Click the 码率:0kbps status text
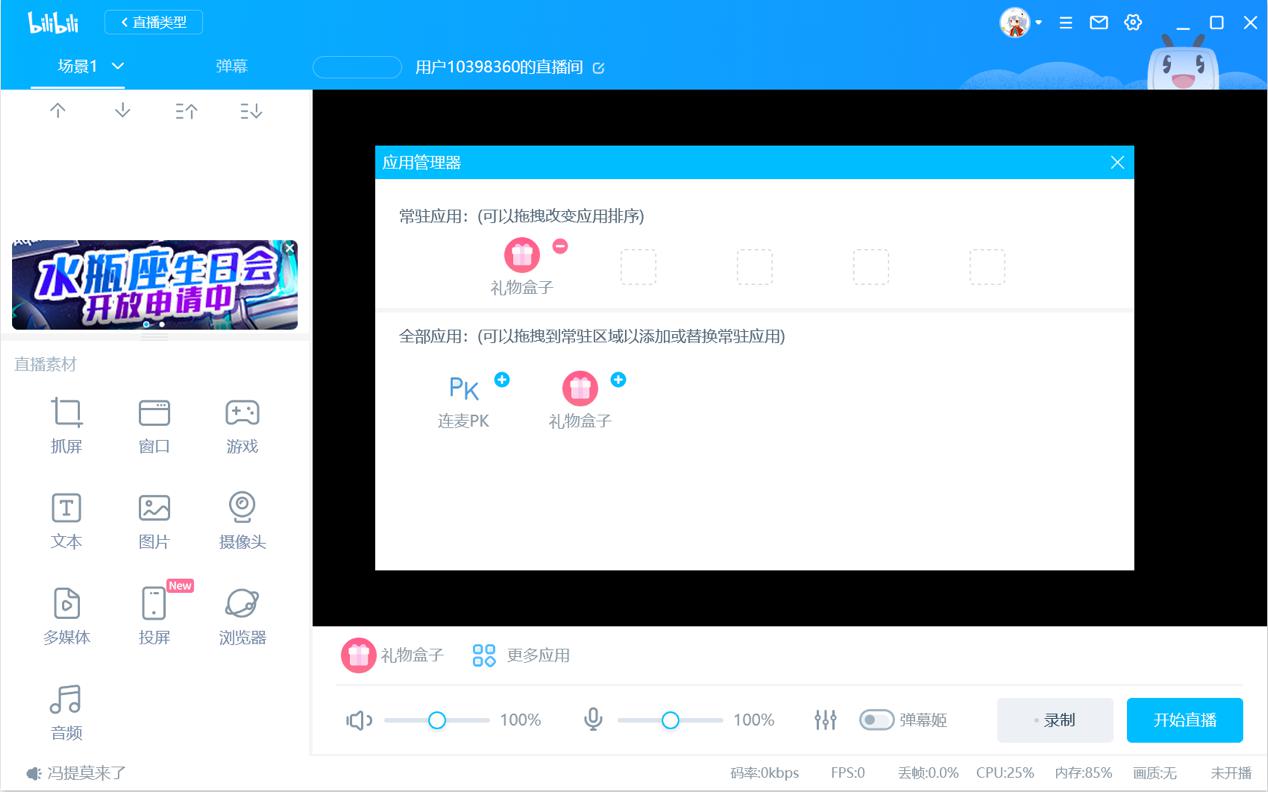Image resolution: width=1268 pixels, height=792 pixels. [x=765, y=773]
